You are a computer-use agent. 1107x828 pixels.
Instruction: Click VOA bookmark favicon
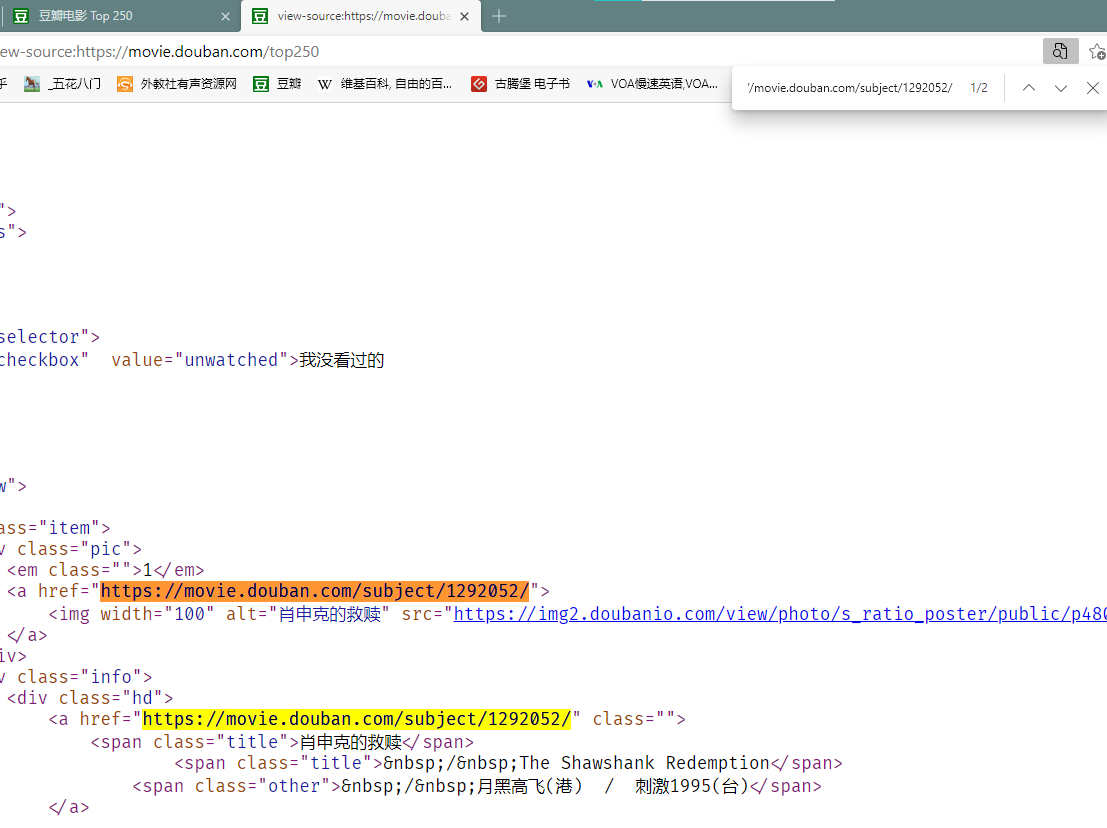point(594,84)
